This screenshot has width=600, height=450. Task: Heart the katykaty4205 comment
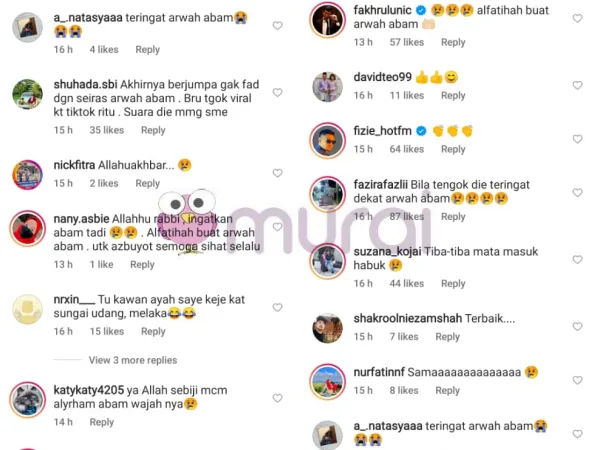277,398
